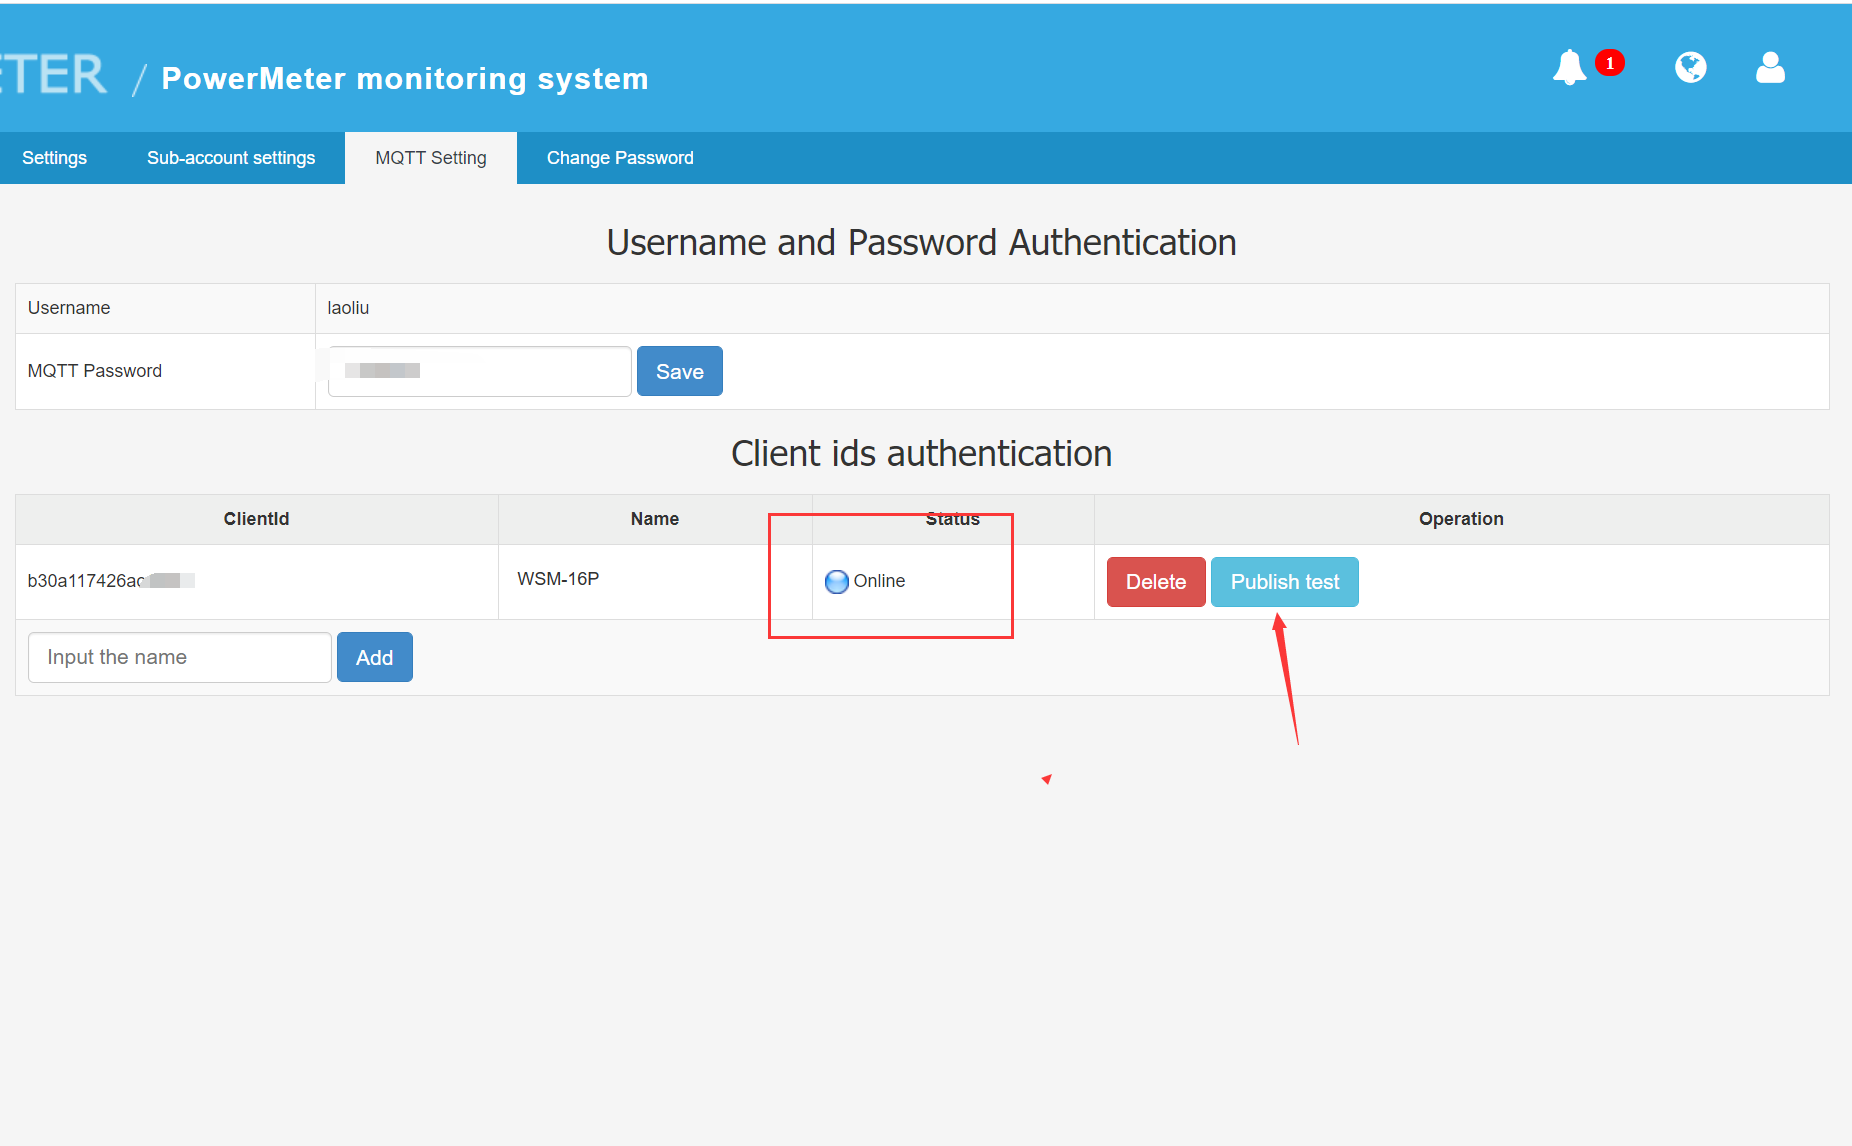Click the blue Online status indicator

pos(836,582)
